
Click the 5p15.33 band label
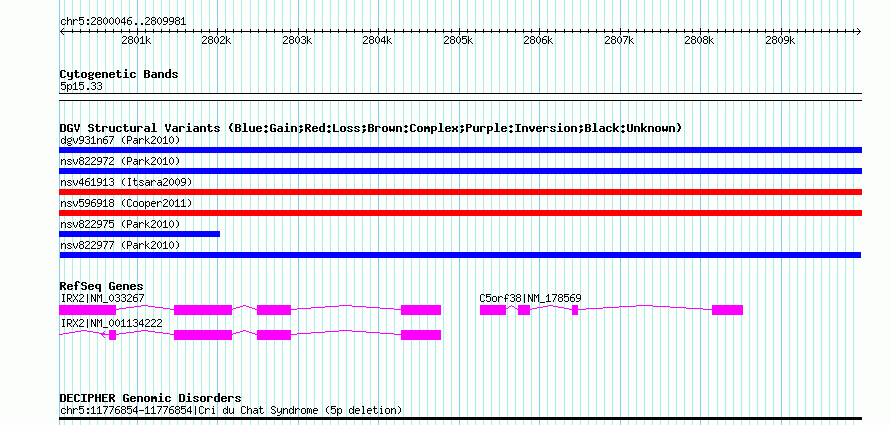pyautogui.click(x=81, y=87)
